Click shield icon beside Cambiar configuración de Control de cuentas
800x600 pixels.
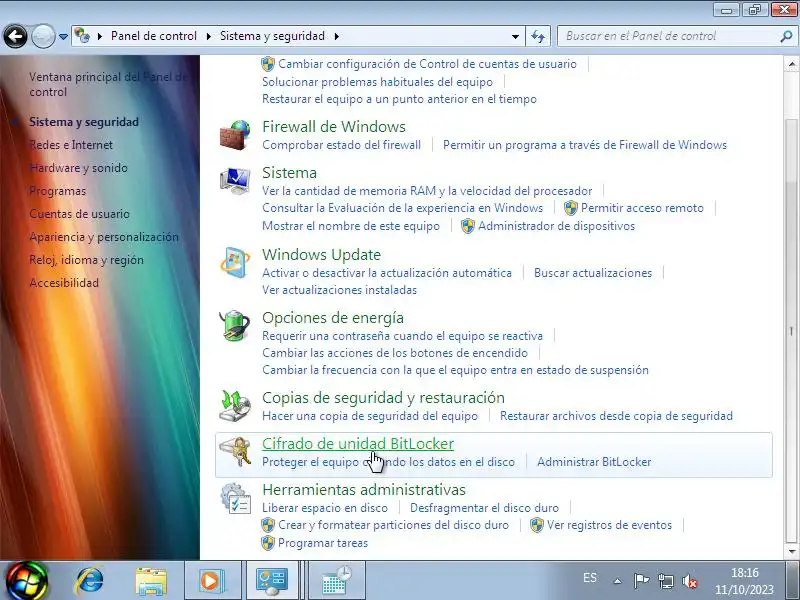[x=267, y=64]
